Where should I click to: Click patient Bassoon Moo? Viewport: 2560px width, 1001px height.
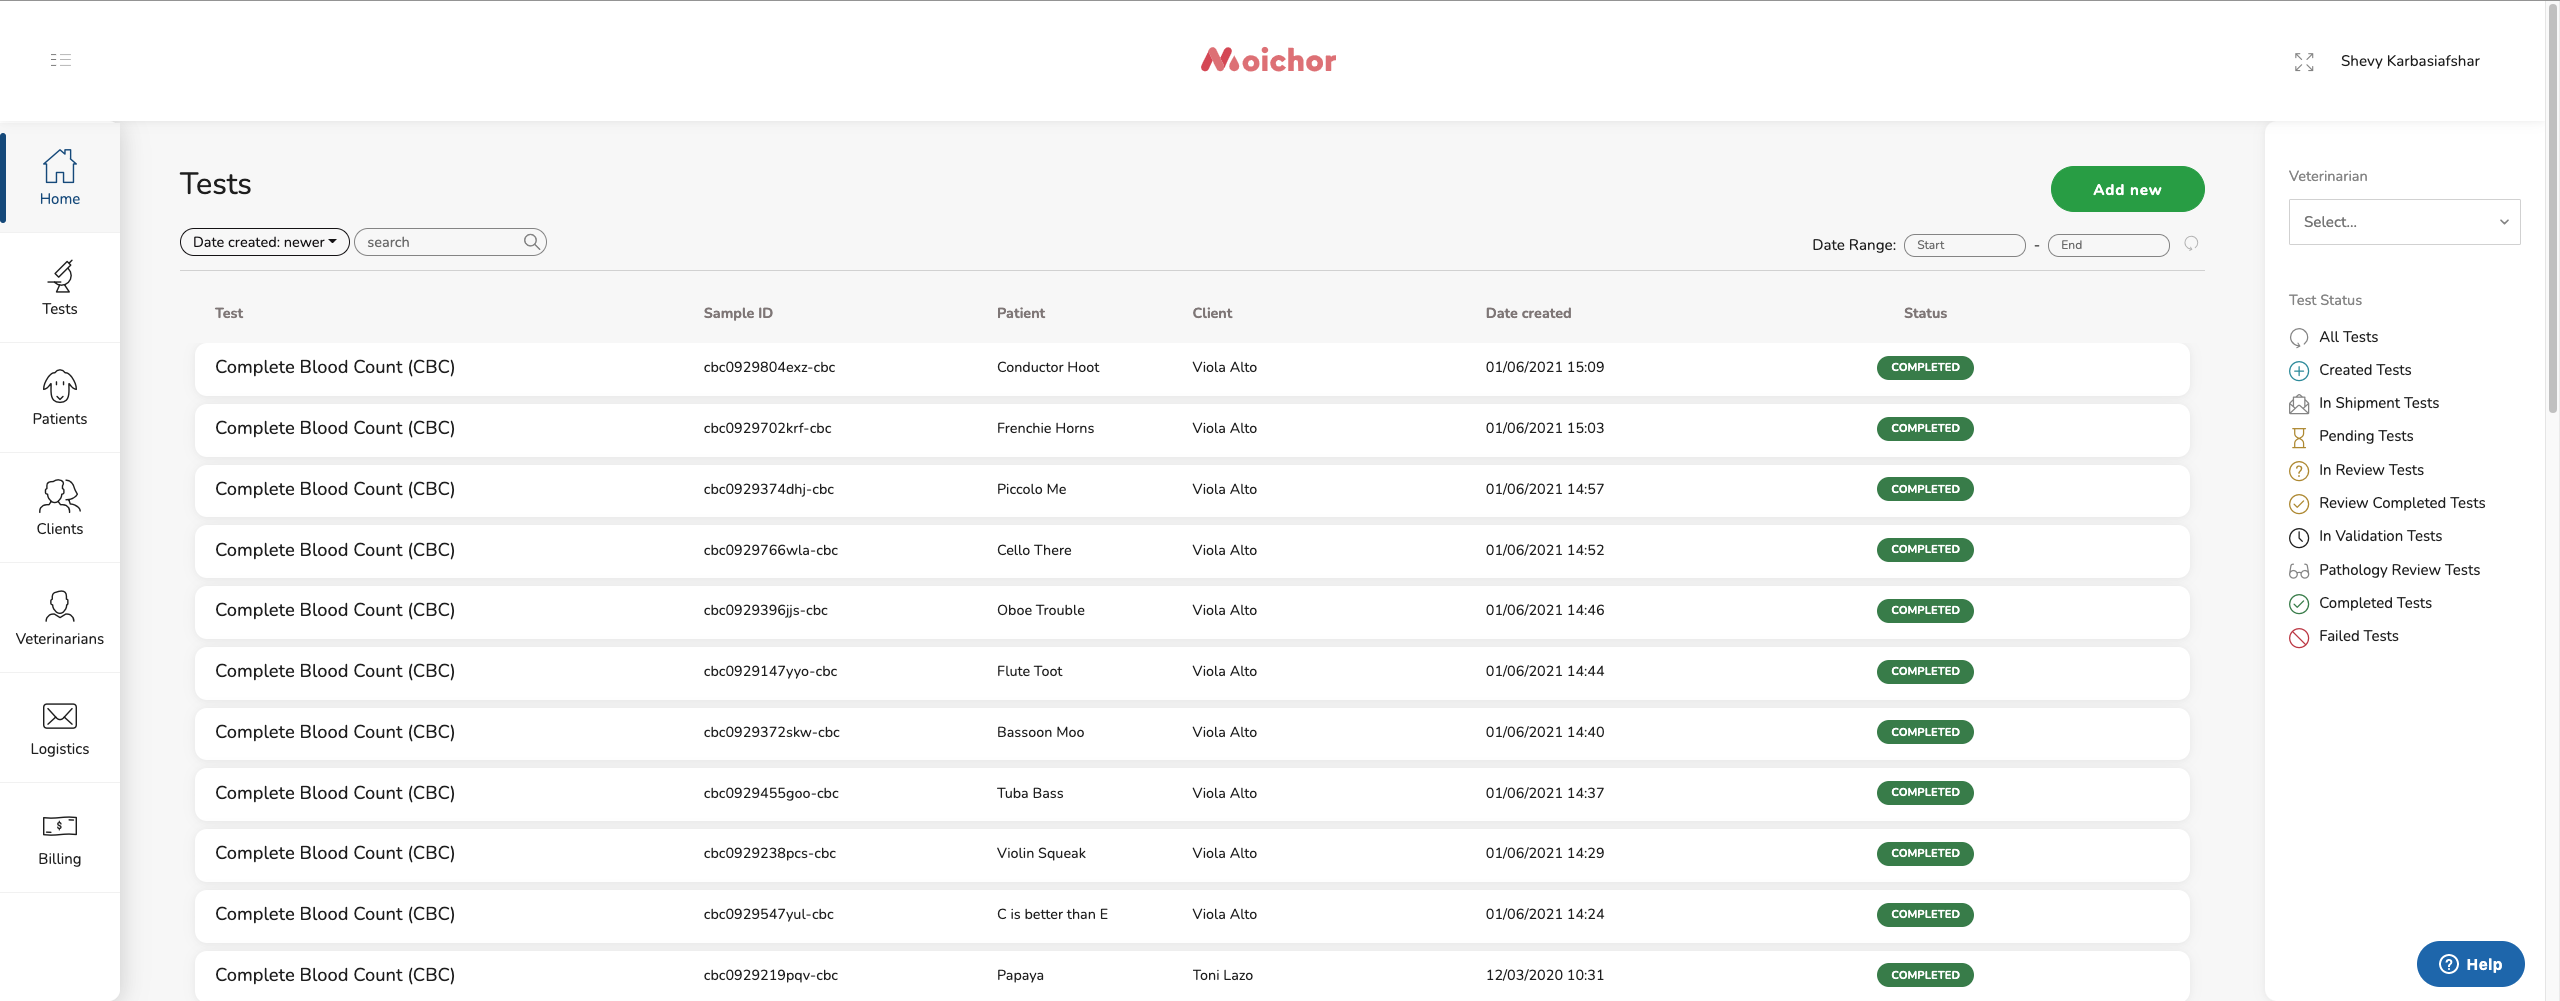click(x=1040, y=732)
